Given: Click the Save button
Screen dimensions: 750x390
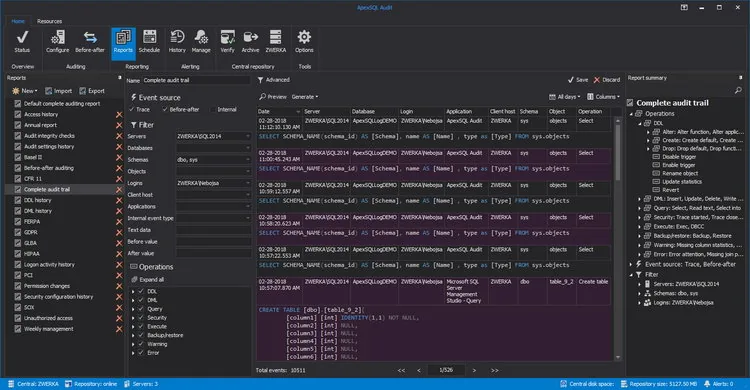Looking at the screenshot, I should (x=578, y=80).
